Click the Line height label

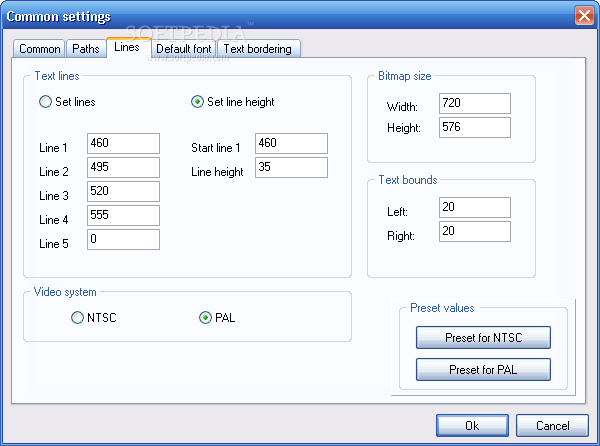(x=217, y=172)
